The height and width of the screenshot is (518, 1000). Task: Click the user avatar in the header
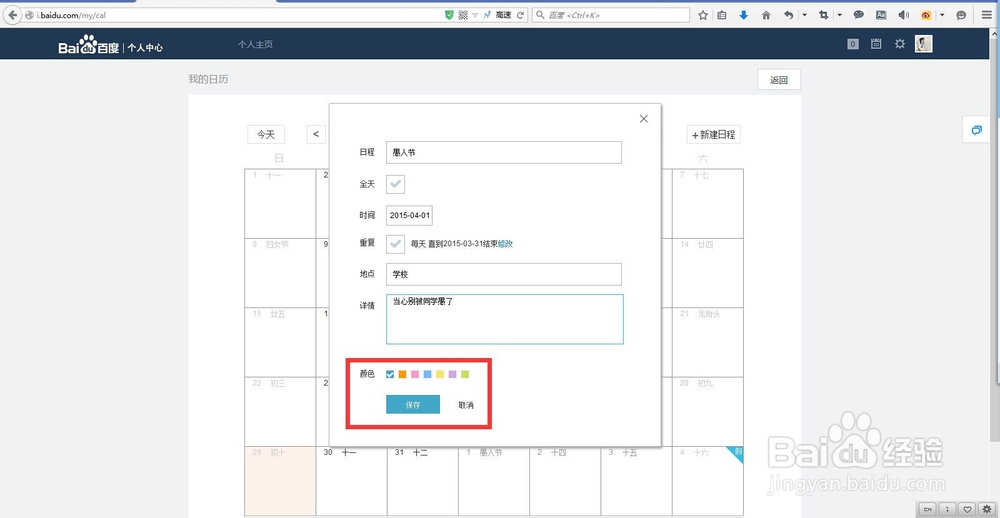pos(923,44)
